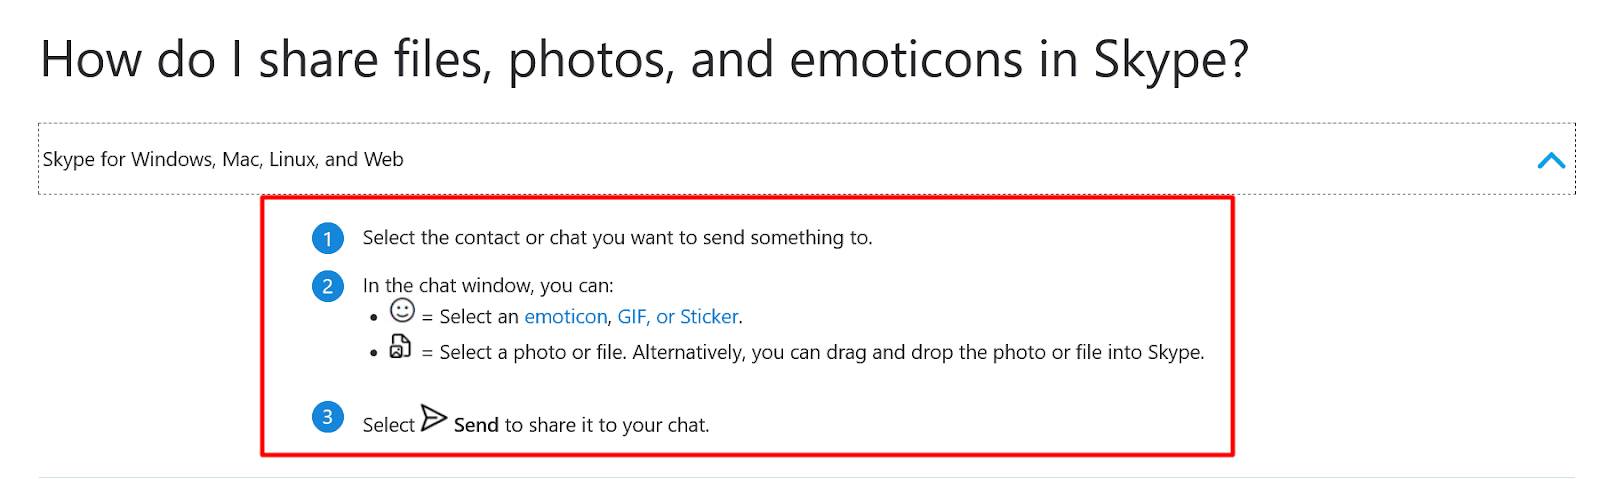The height and width of the screenshot is (479, 1600).
Task: Click the blue step 1 number badge
Action: click(x=328, y=238)
